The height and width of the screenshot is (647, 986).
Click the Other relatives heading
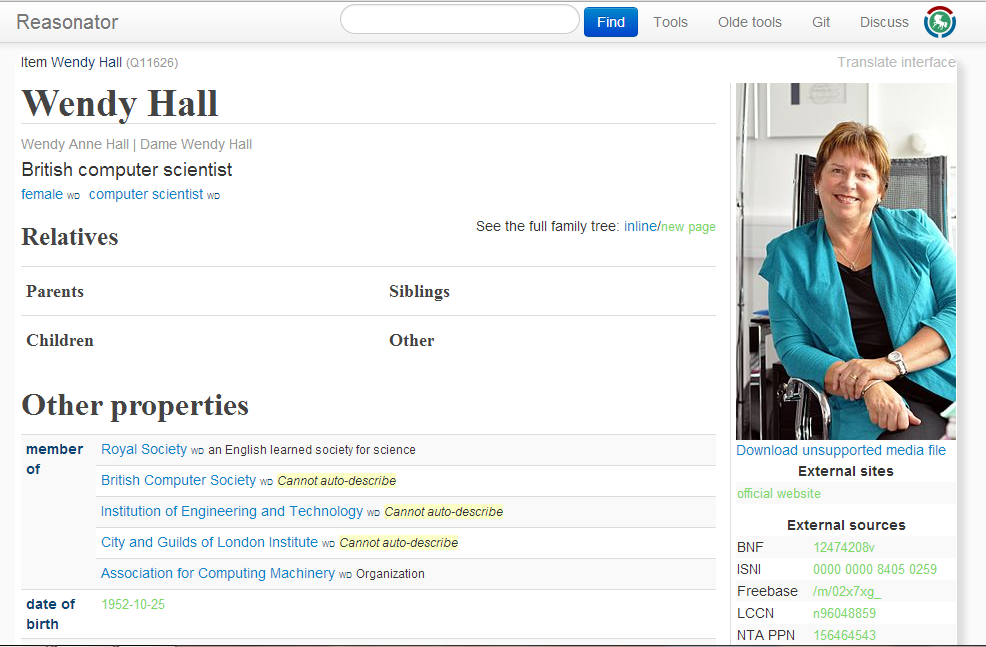[411, 340]
